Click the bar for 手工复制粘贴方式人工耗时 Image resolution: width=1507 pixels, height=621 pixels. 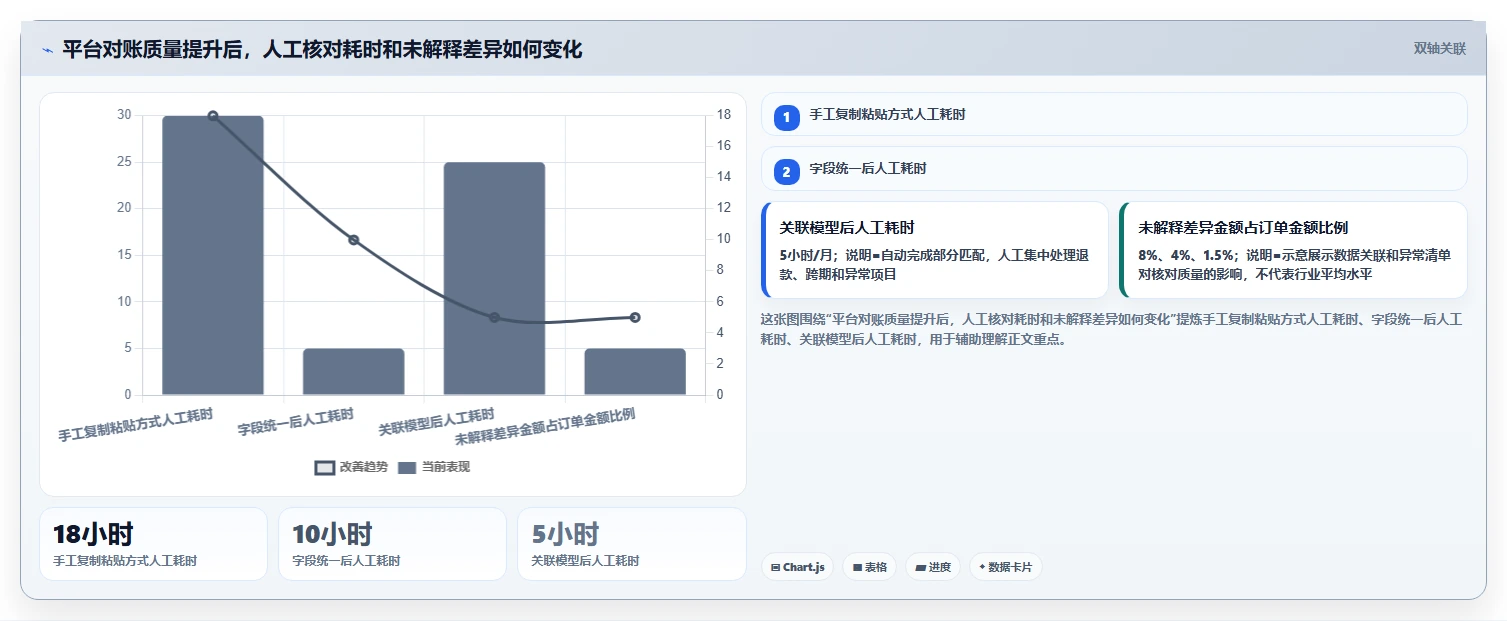213,255
